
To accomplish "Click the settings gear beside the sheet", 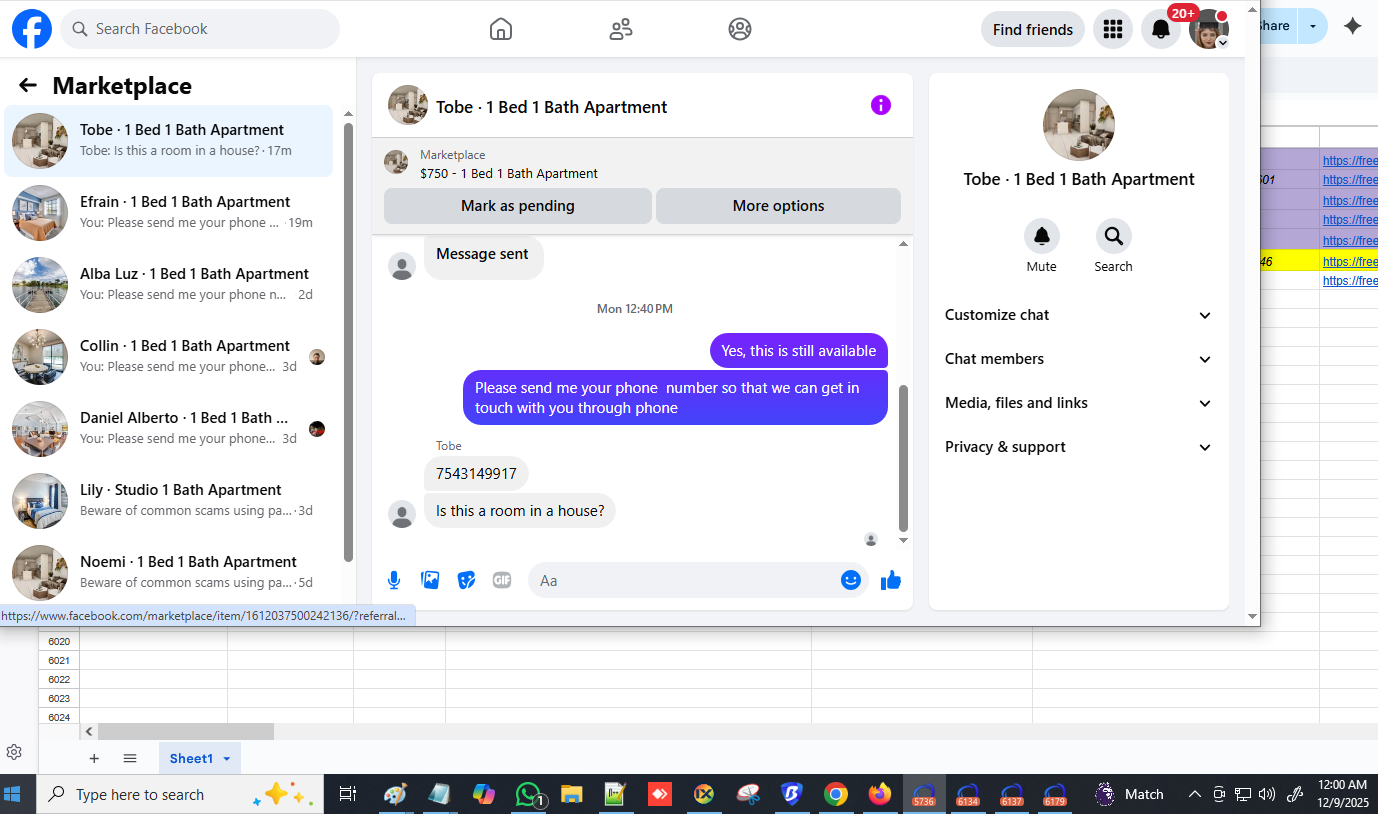I will 14,752.
